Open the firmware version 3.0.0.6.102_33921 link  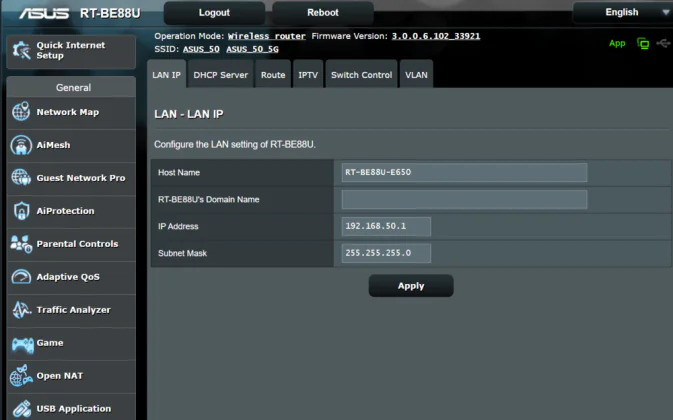pos(436,36)
